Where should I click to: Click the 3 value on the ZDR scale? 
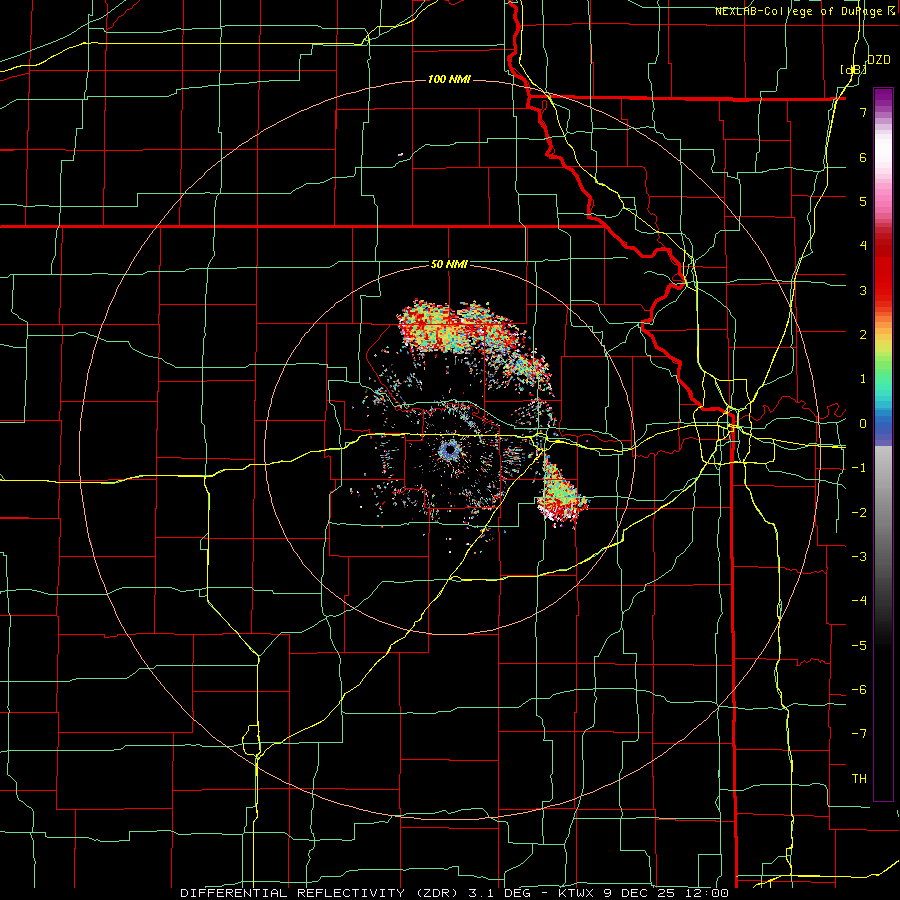point(863,290)
